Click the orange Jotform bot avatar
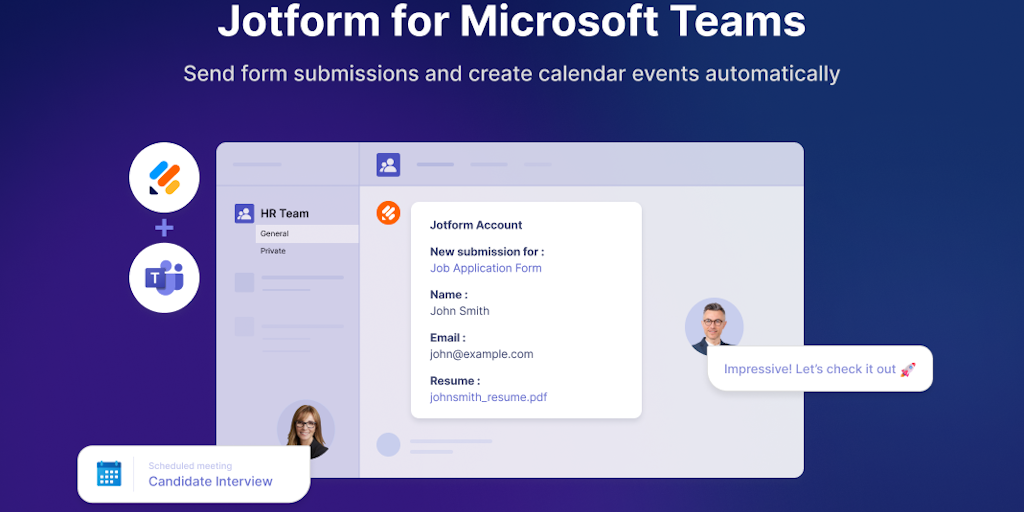Image resolution: width=1024 pixels, height=512 pixels. click(388, 213)
